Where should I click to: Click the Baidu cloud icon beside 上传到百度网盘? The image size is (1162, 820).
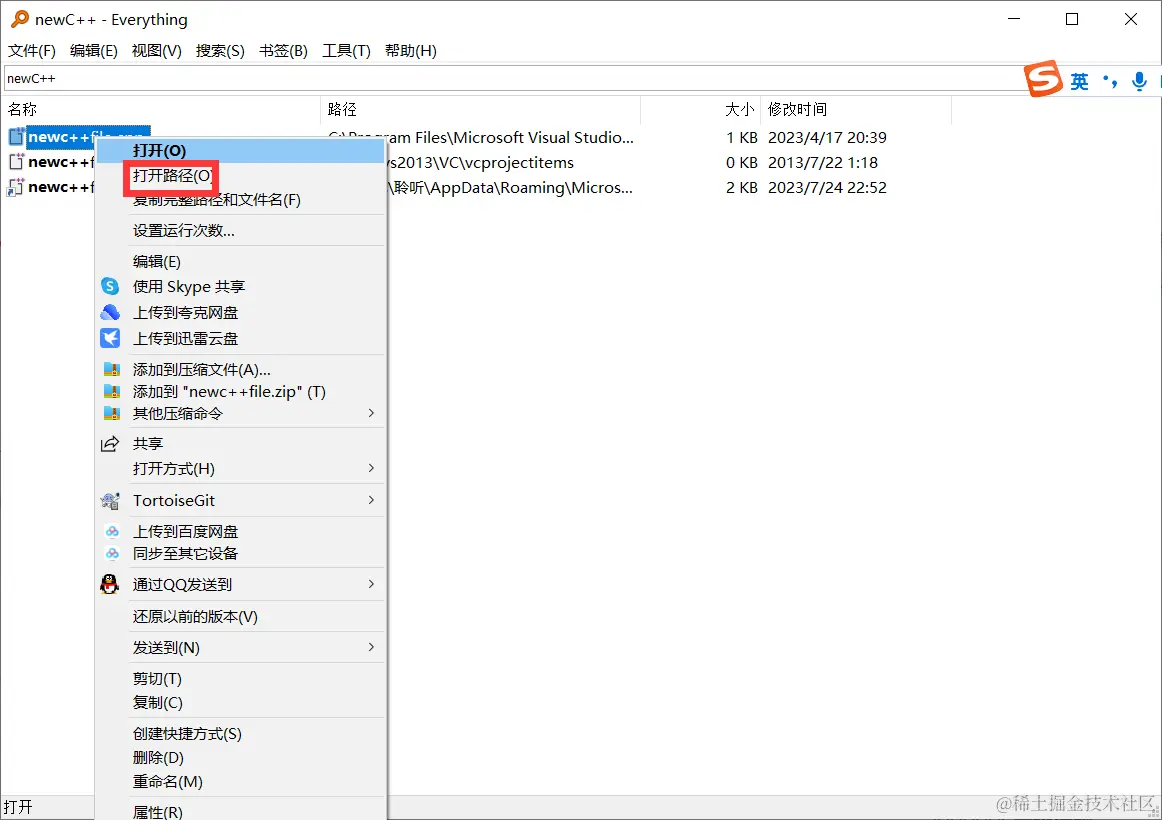(112, 531)
